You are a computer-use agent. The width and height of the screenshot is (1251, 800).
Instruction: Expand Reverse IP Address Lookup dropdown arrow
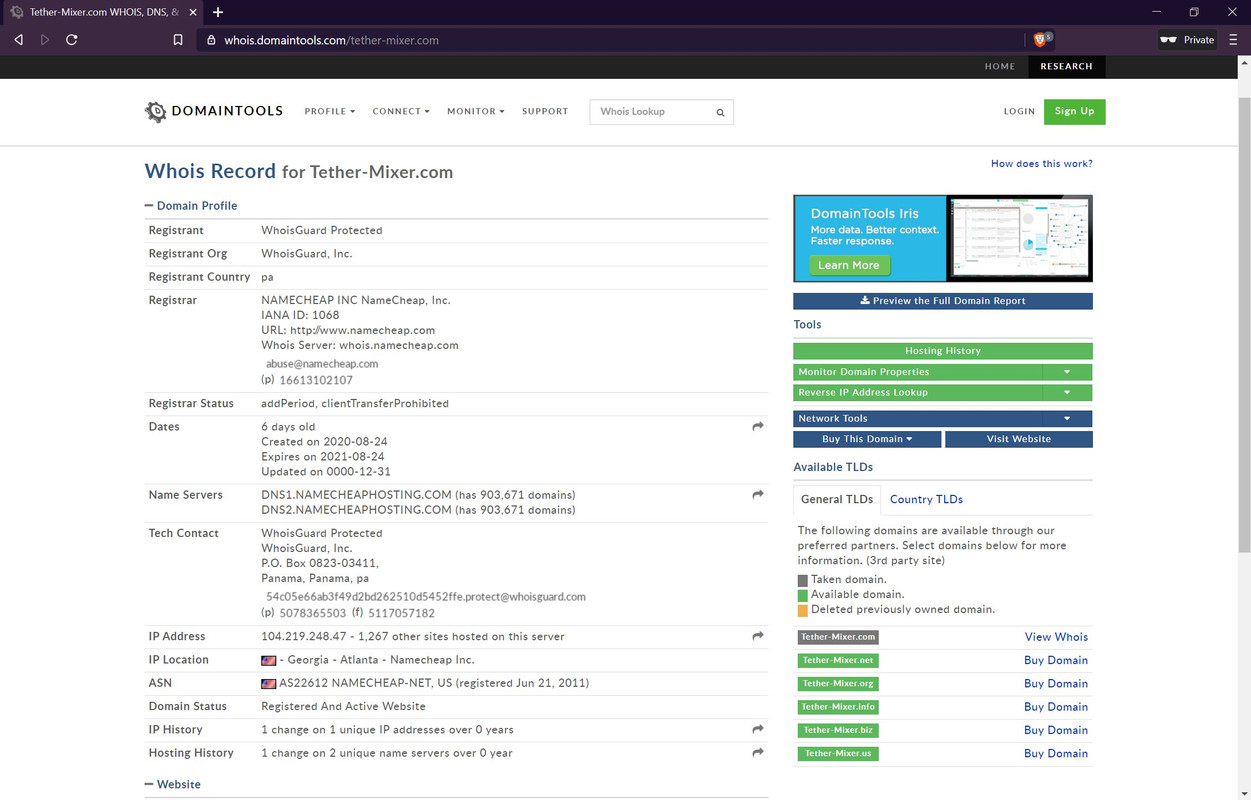[x=1067, y=392]
